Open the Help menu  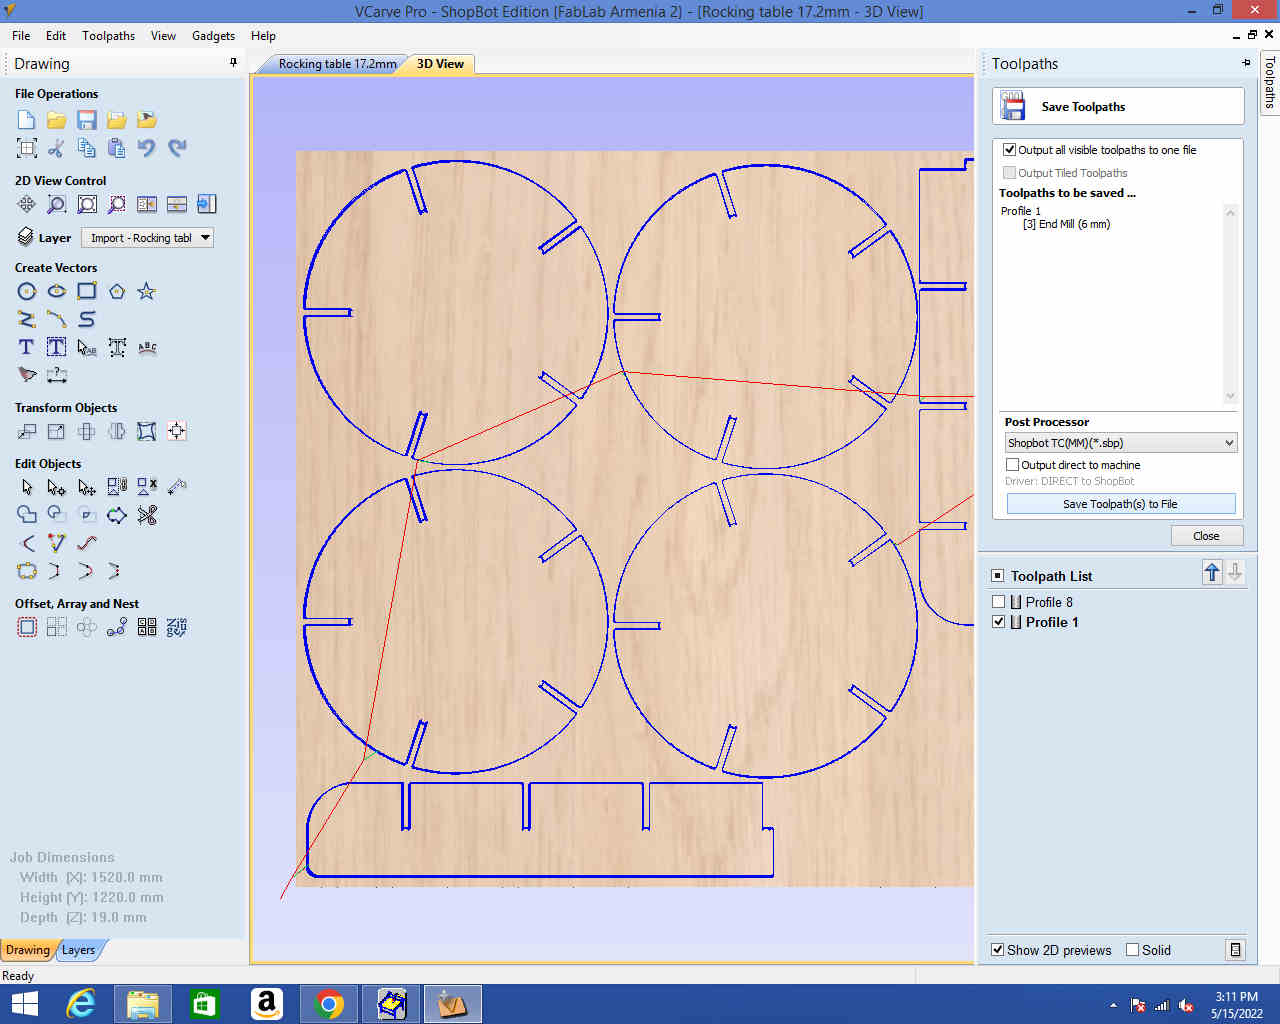263,36
